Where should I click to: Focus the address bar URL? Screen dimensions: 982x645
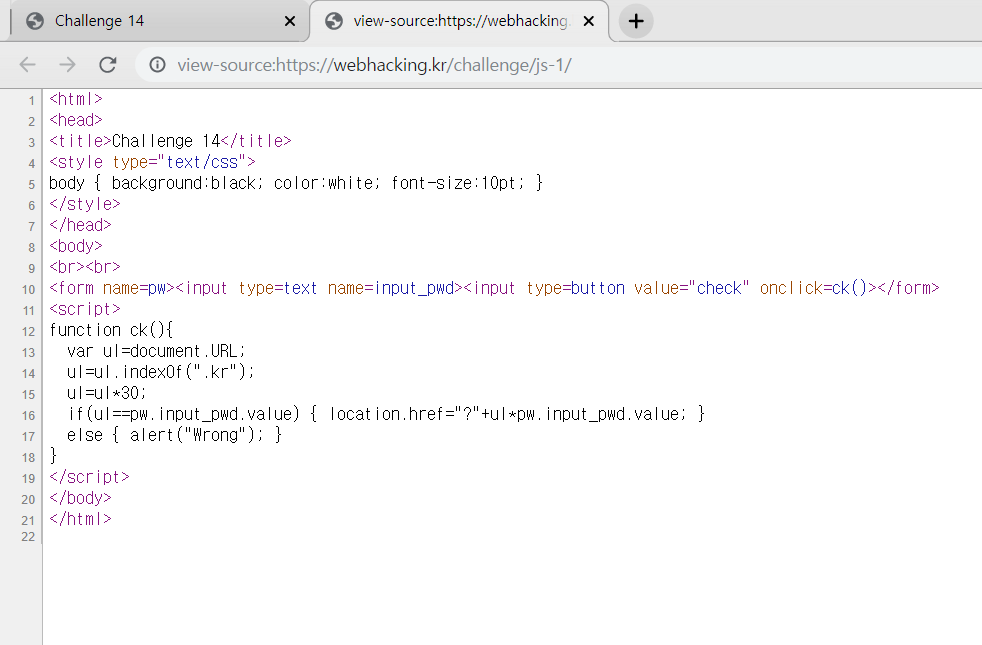[375, 65]
